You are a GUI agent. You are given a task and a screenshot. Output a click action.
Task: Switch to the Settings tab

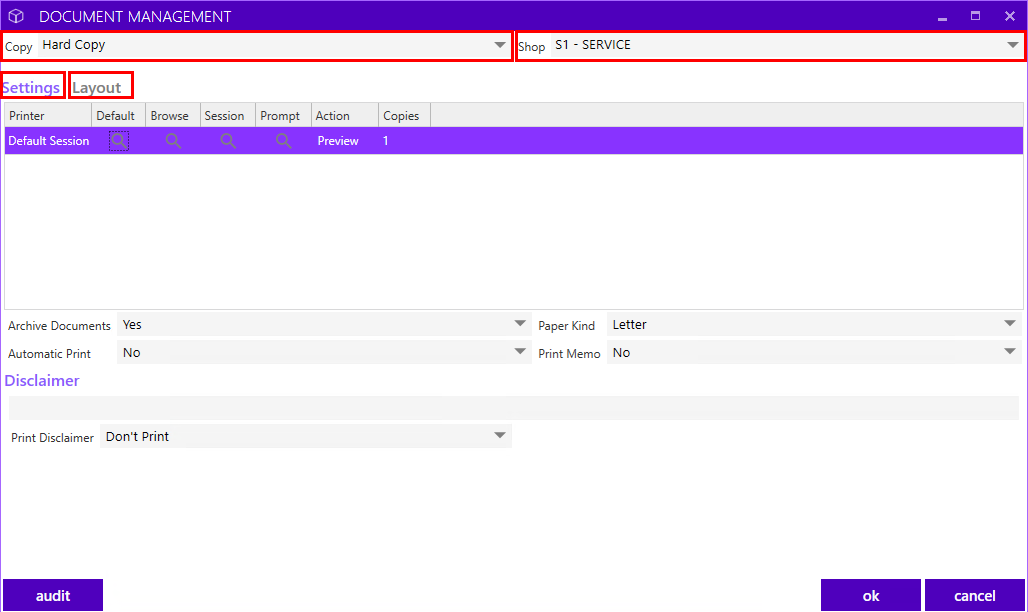(x=31, y=87)
